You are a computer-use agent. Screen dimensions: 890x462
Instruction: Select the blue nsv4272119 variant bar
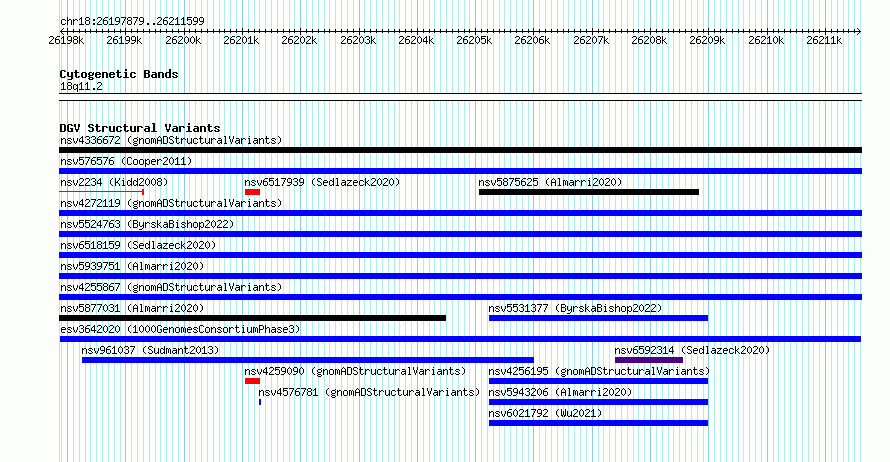(460, 213)
